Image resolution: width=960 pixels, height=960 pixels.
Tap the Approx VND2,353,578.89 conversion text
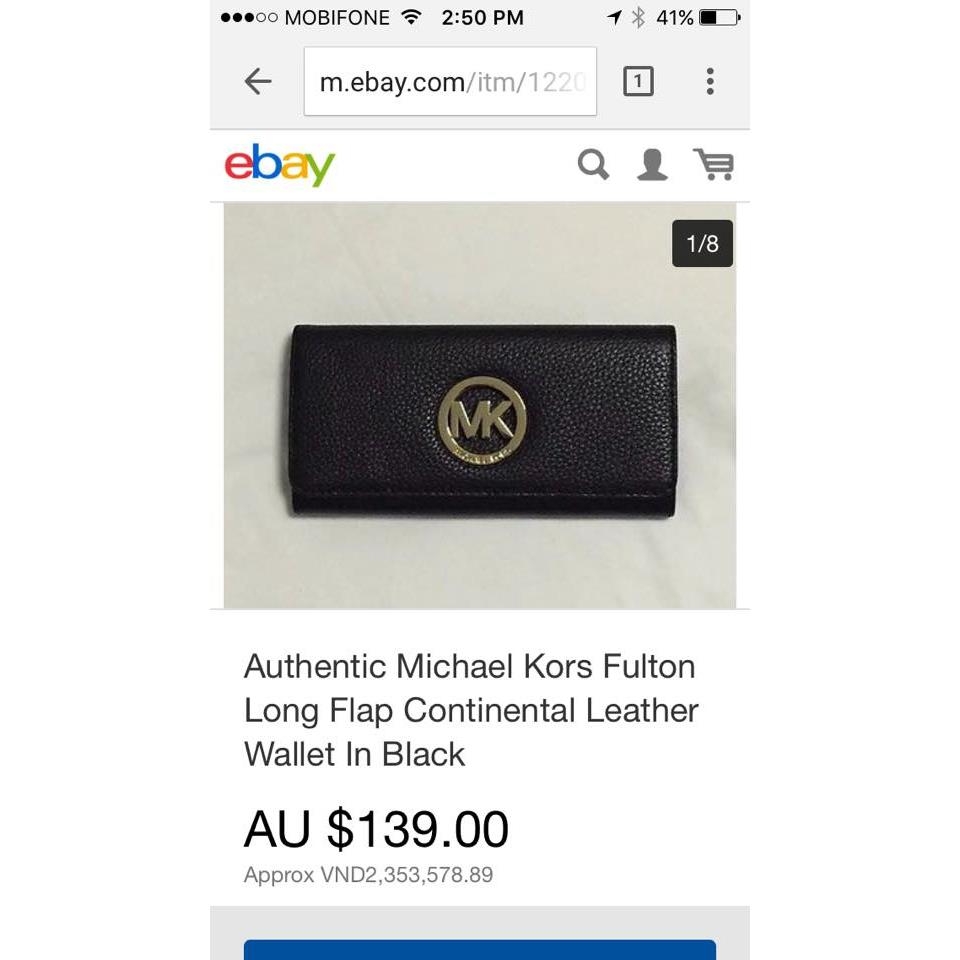(368, 874)
